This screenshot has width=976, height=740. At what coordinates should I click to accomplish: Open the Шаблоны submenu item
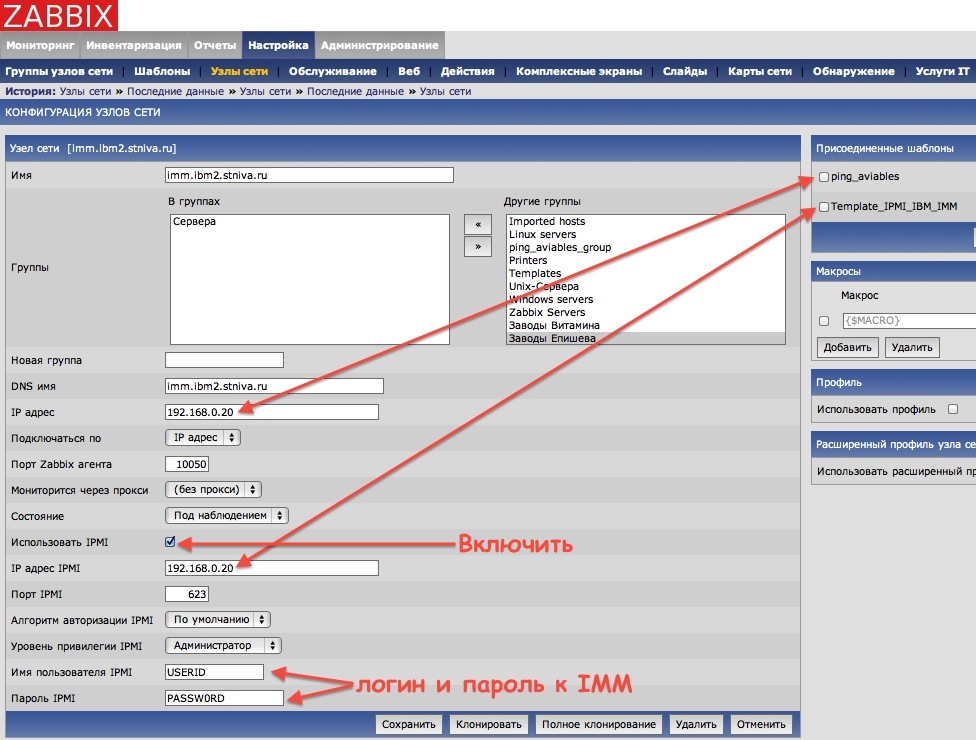(x=162, y=71)
